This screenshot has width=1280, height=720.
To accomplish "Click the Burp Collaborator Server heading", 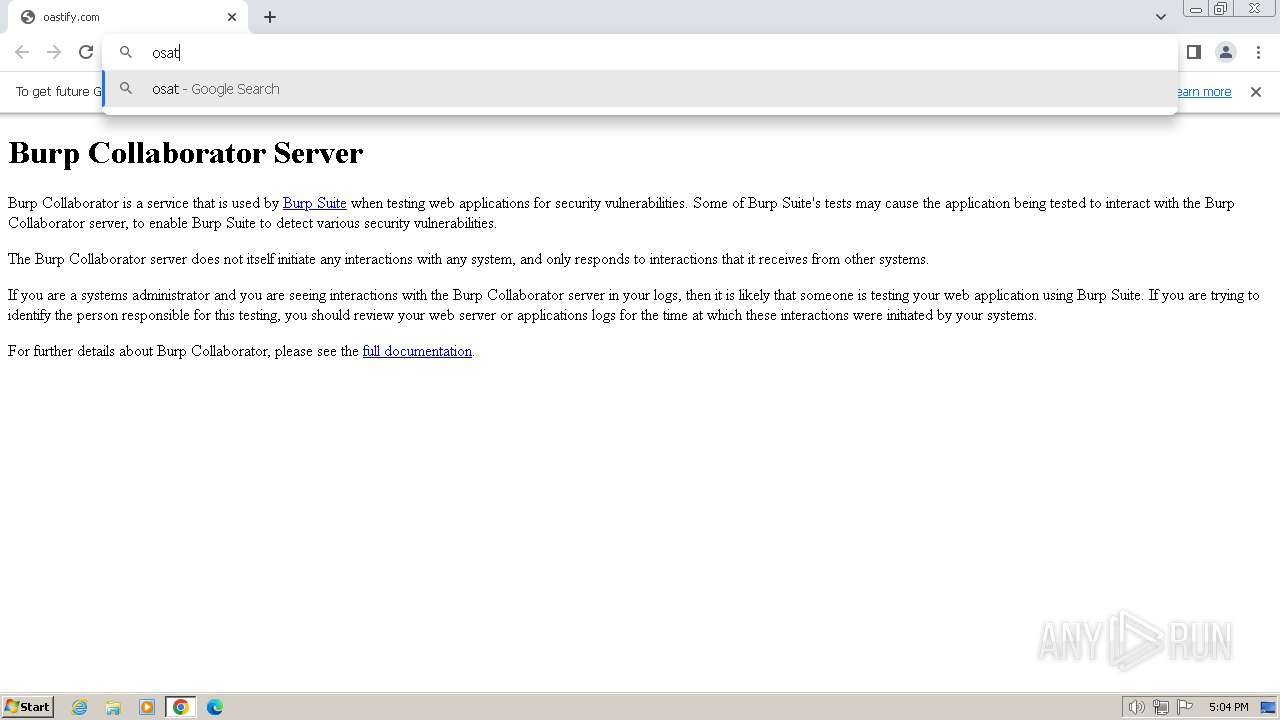I will pos(186,153).
